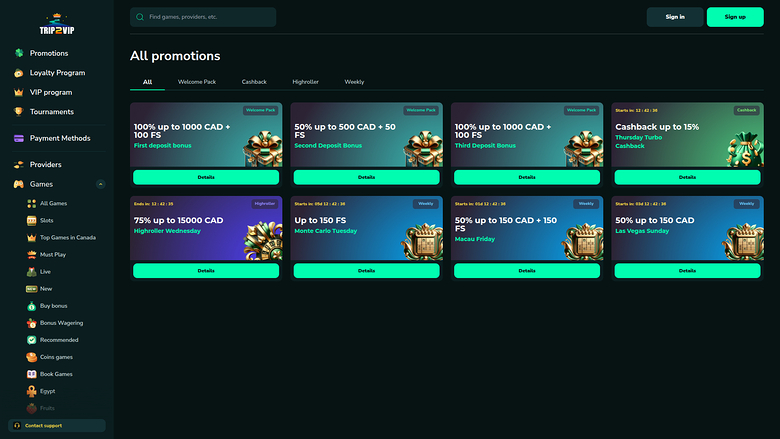The width and height of the screenshot is (780, 439).
Task: Click the Welcome Pack tag on Second Deposit card
Action: (421, 110)
